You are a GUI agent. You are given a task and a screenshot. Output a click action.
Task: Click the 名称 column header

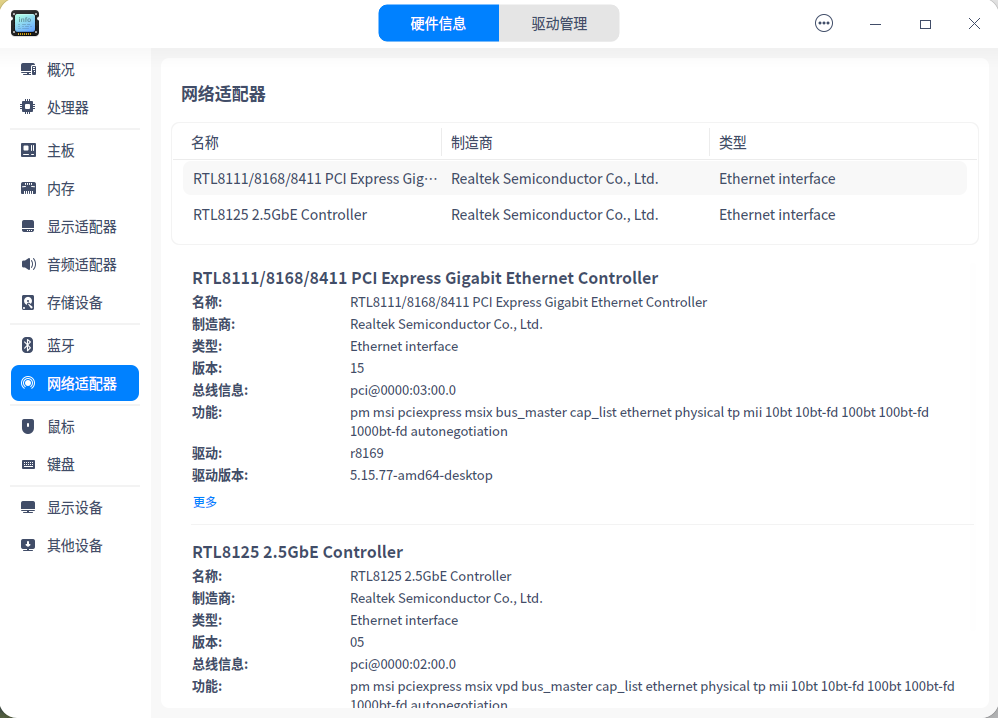pyautogui.click(x=307, y=143)
